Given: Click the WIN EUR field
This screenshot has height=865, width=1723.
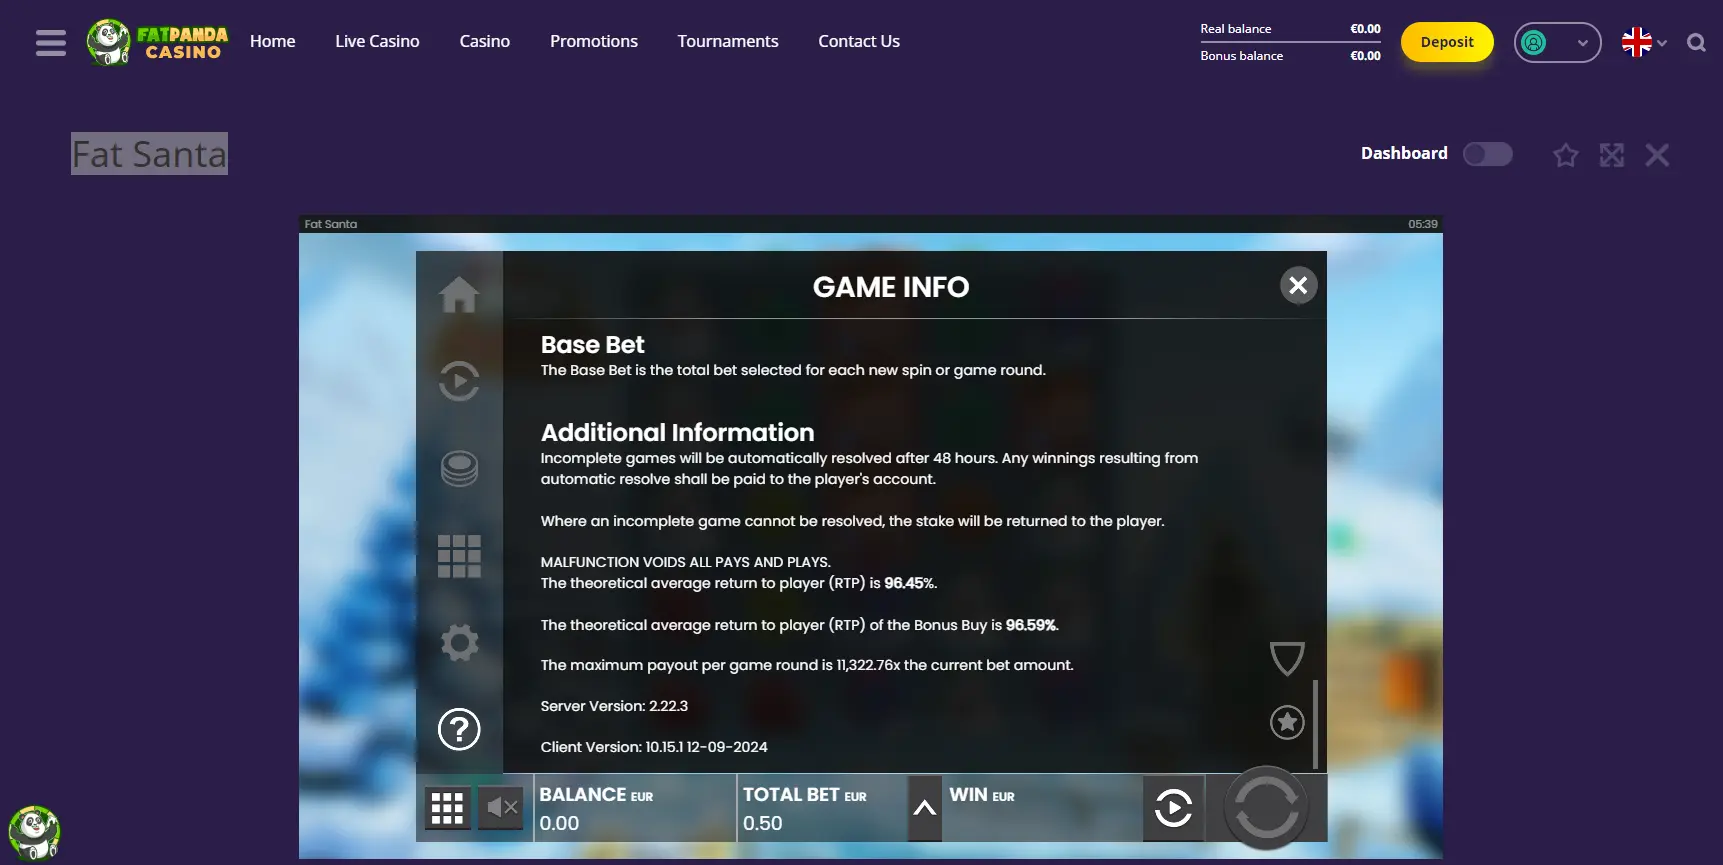Looking at the screenshot, I should [1042, 808].
